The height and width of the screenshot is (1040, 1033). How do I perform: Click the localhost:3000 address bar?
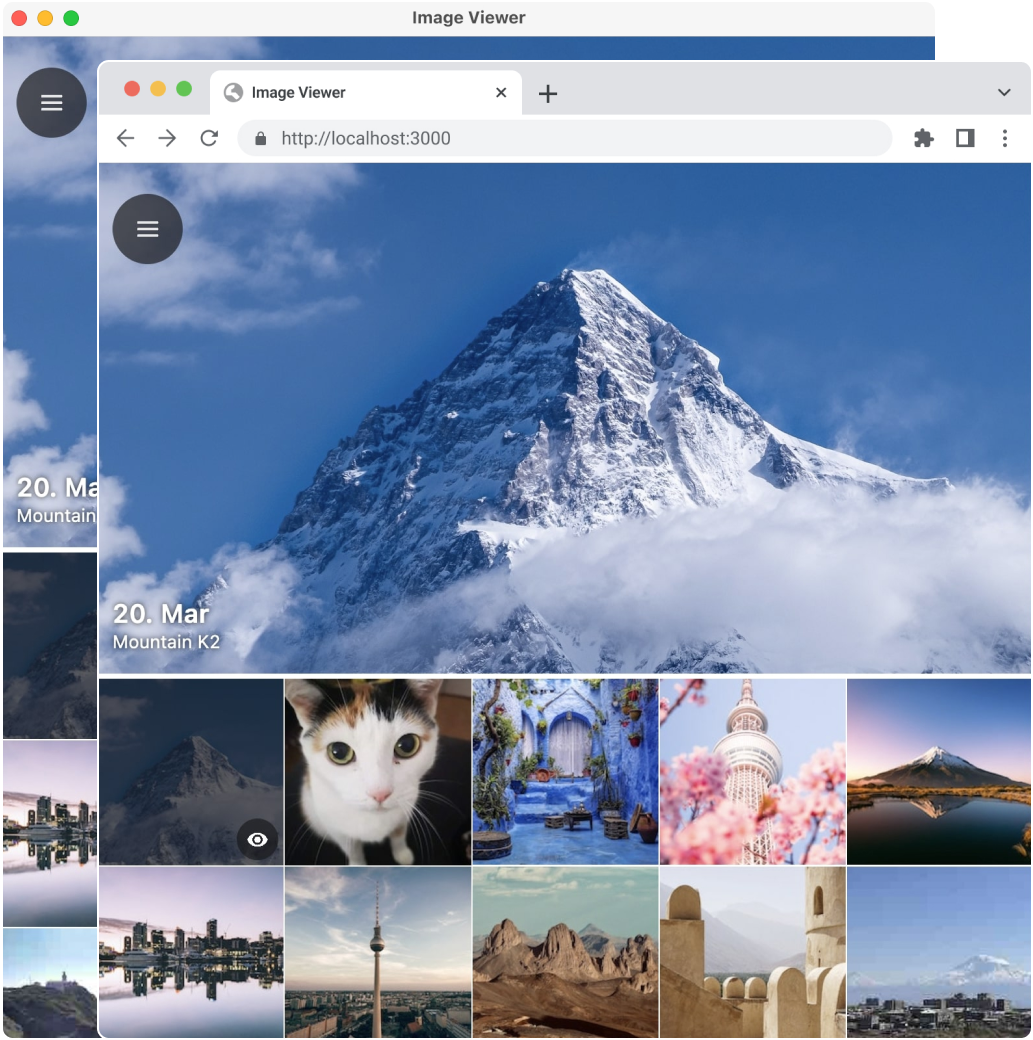coord(565,138)
